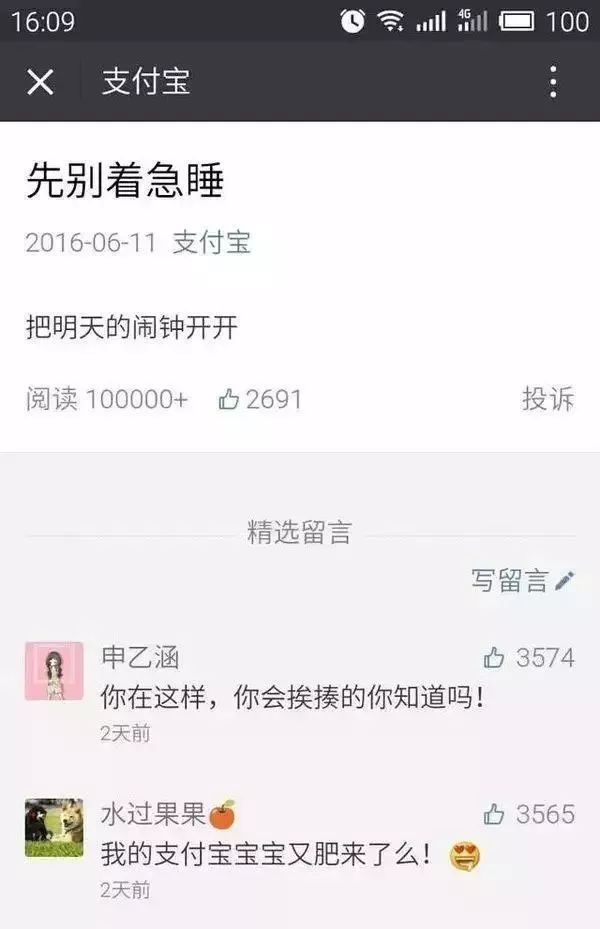
Task: Tap 投诉 to report the article
Action: (x=548, y=399)
